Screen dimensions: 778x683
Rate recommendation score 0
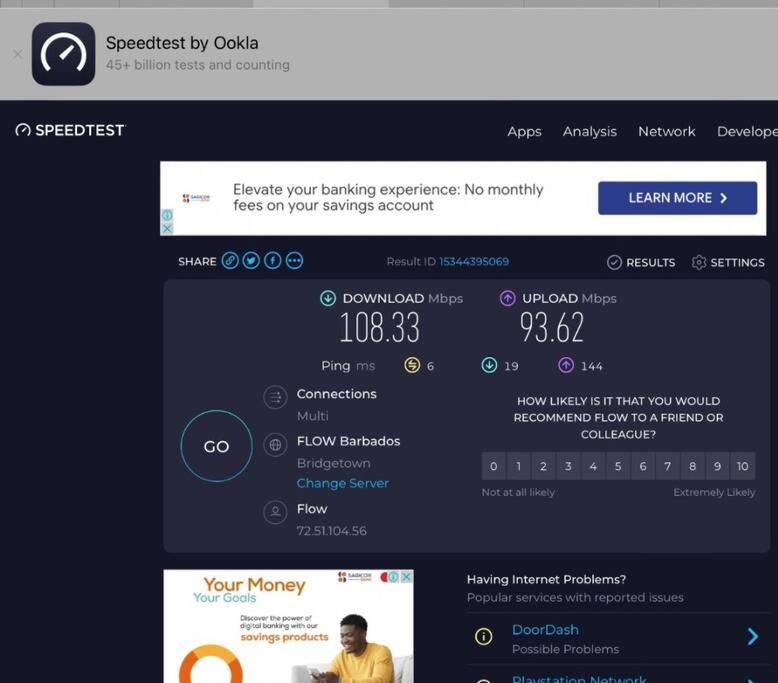(494, 466)
